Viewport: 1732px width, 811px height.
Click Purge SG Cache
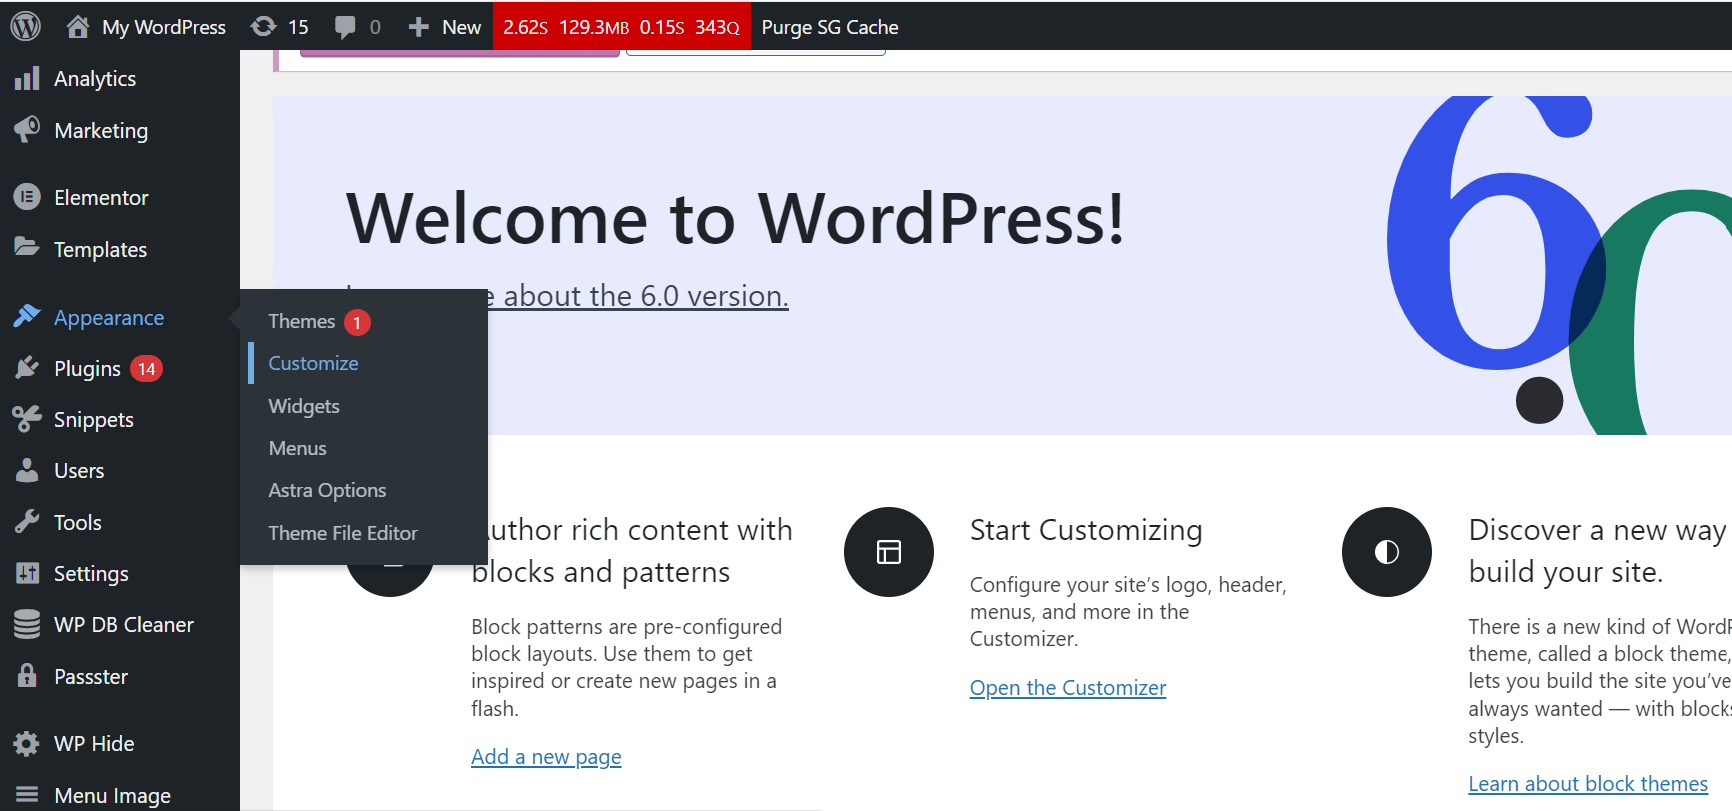point(830,27)
